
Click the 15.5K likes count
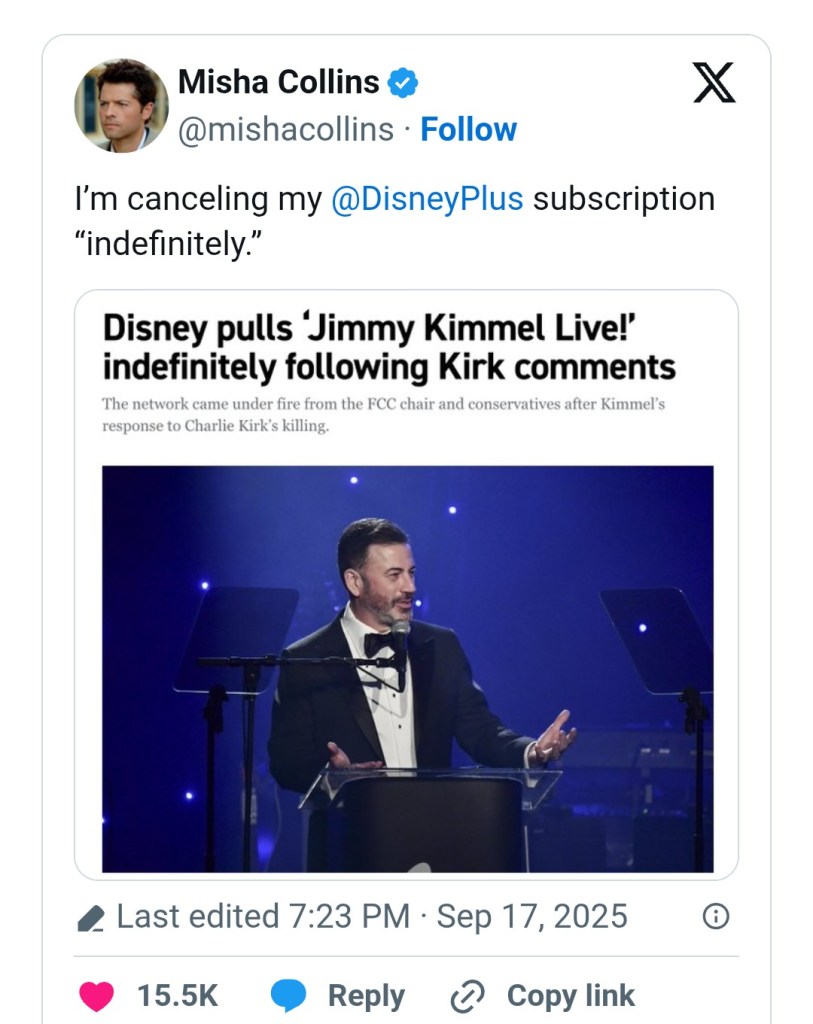pyautogui.click(x=177, y=996)
